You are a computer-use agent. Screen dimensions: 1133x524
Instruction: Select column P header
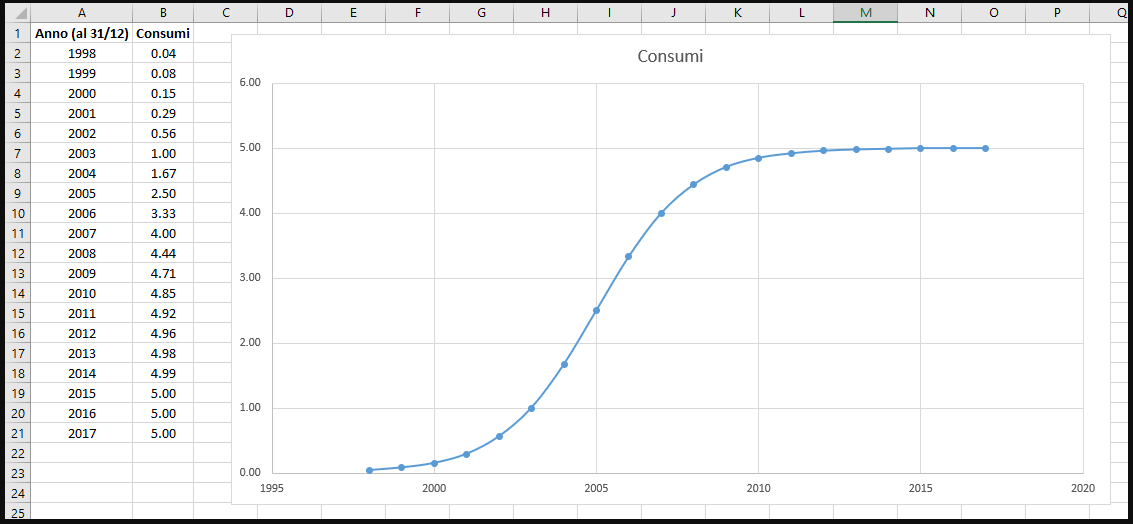[1057, 13]
